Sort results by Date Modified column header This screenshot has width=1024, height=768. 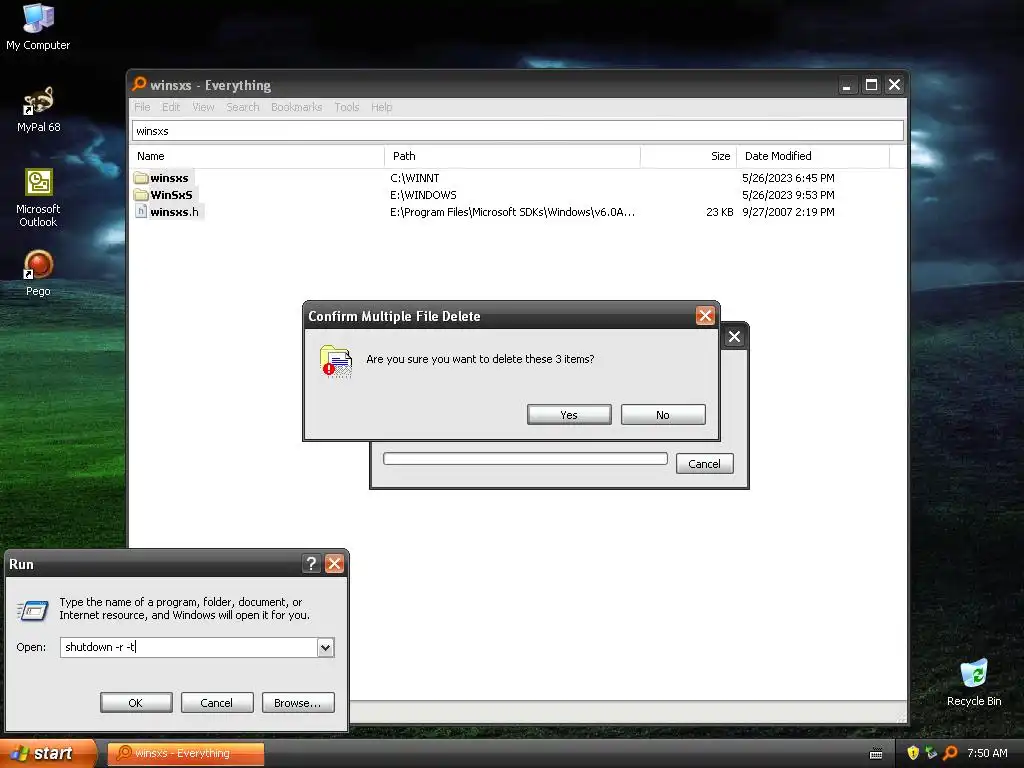pos(813,156)
